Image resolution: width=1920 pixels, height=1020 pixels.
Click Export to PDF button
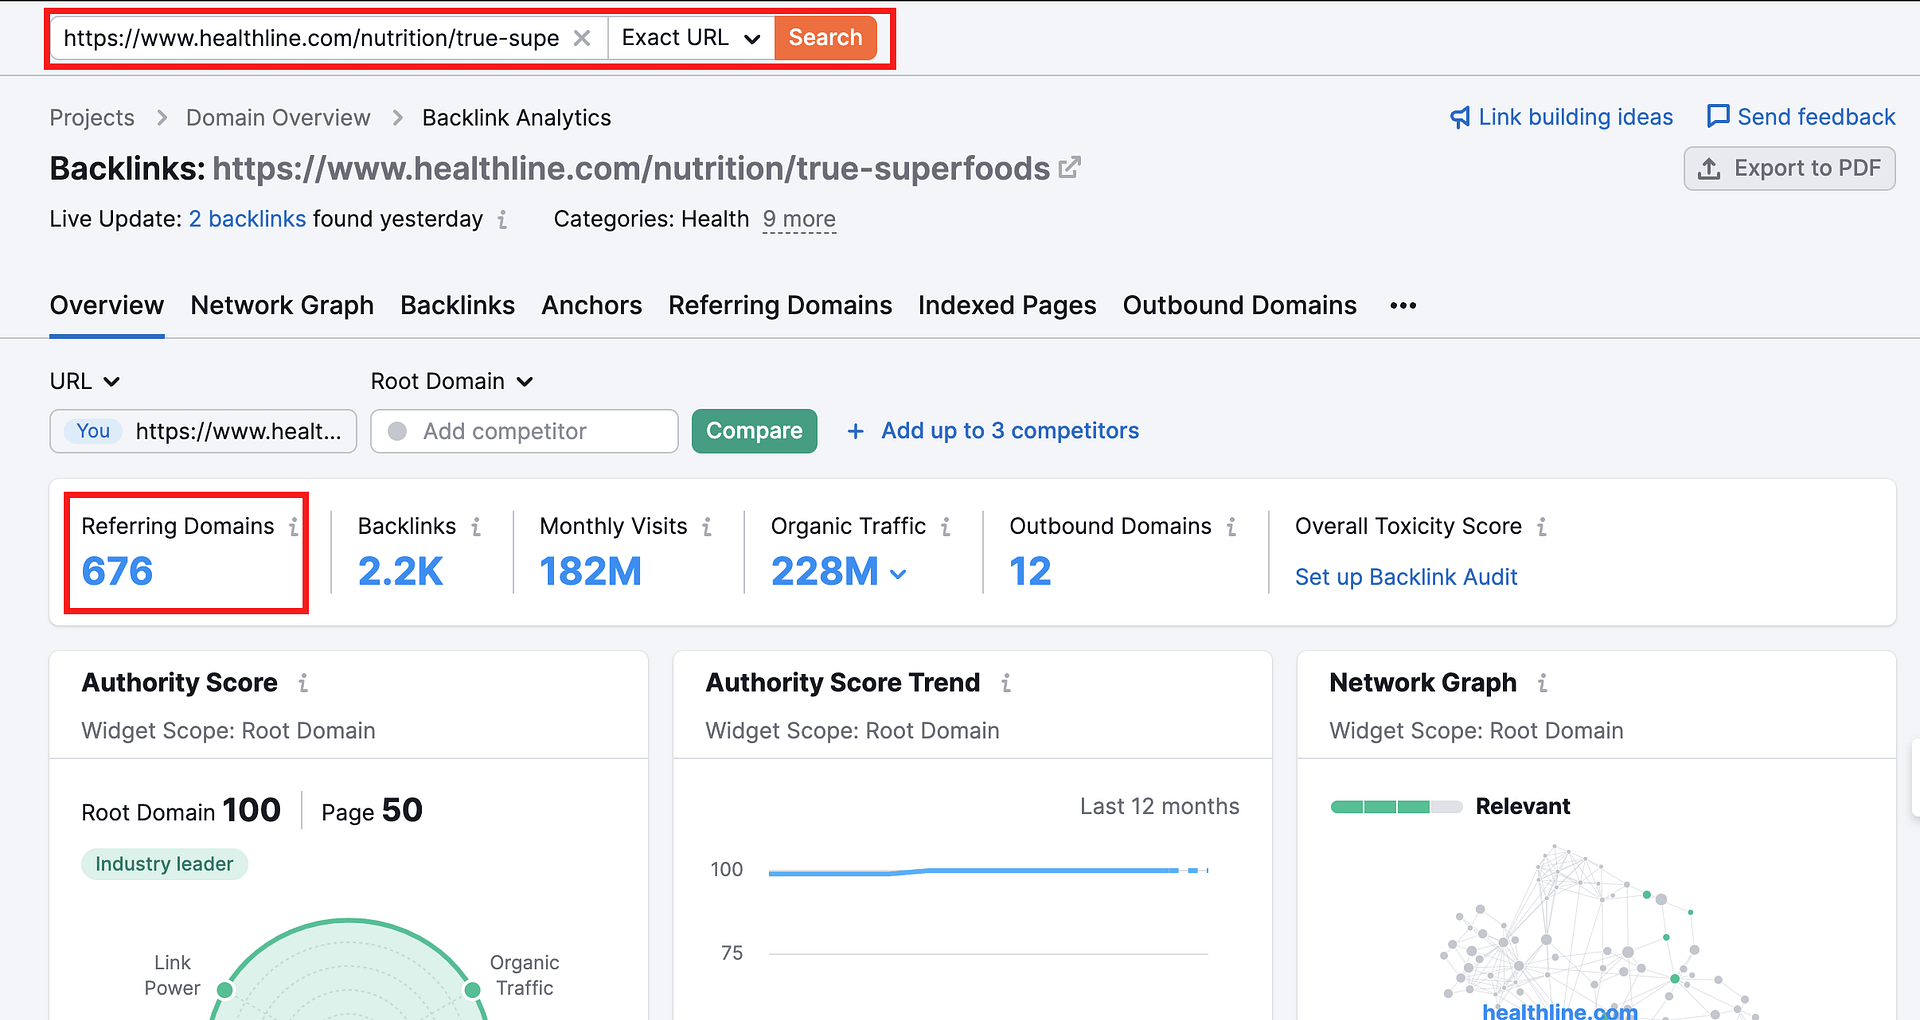pos(1789,169)
